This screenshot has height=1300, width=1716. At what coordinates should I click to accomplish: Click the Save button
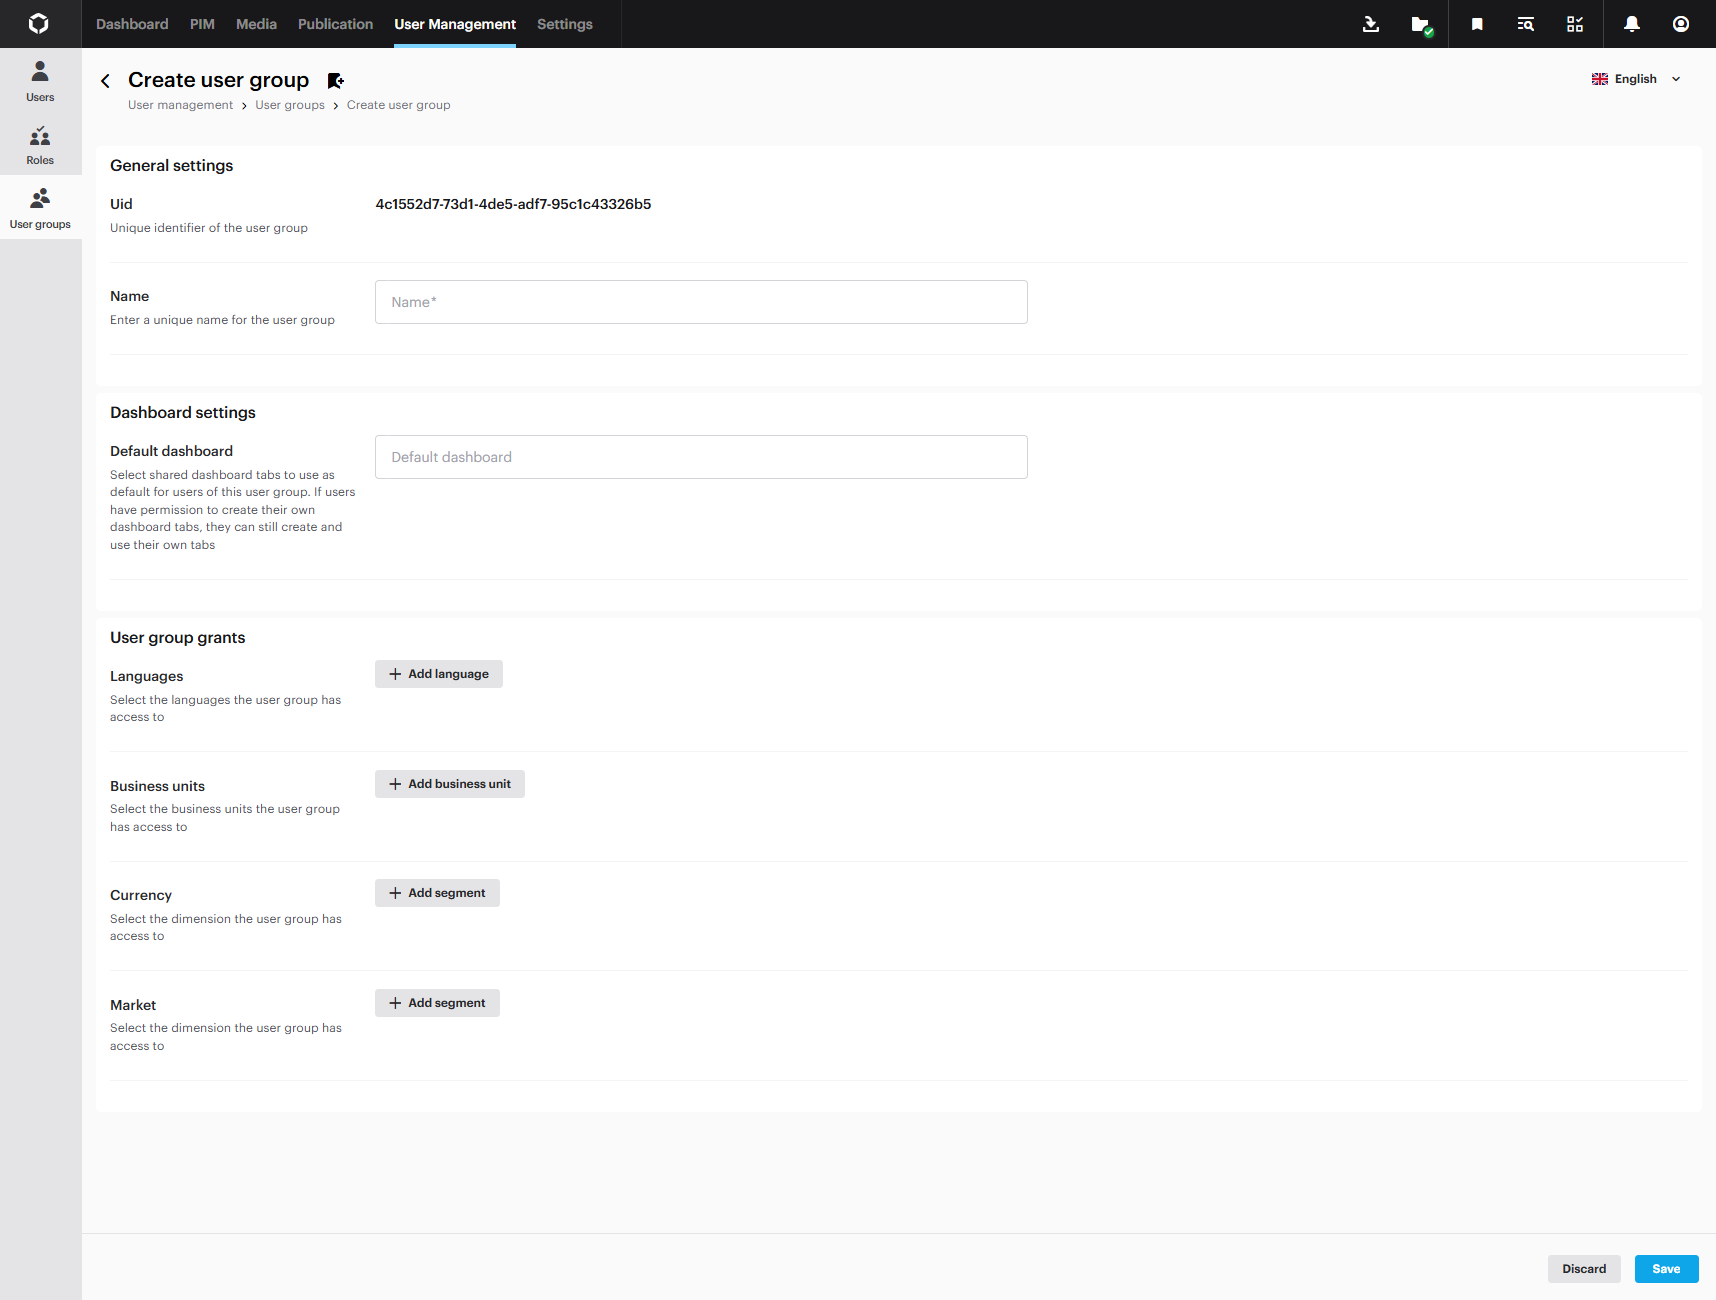click(1665, 1269)
